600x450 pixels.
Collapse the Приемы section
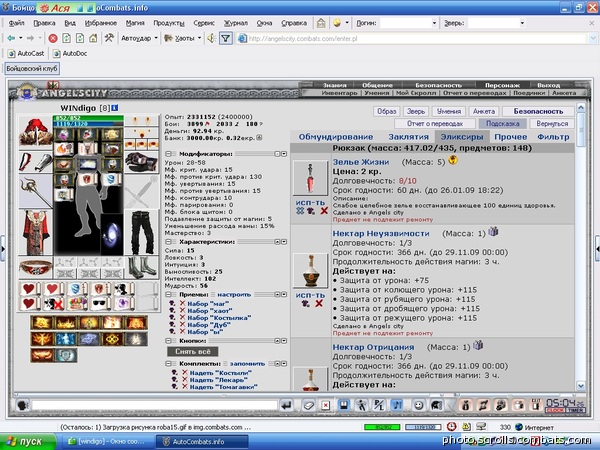[x=168, y=295]
